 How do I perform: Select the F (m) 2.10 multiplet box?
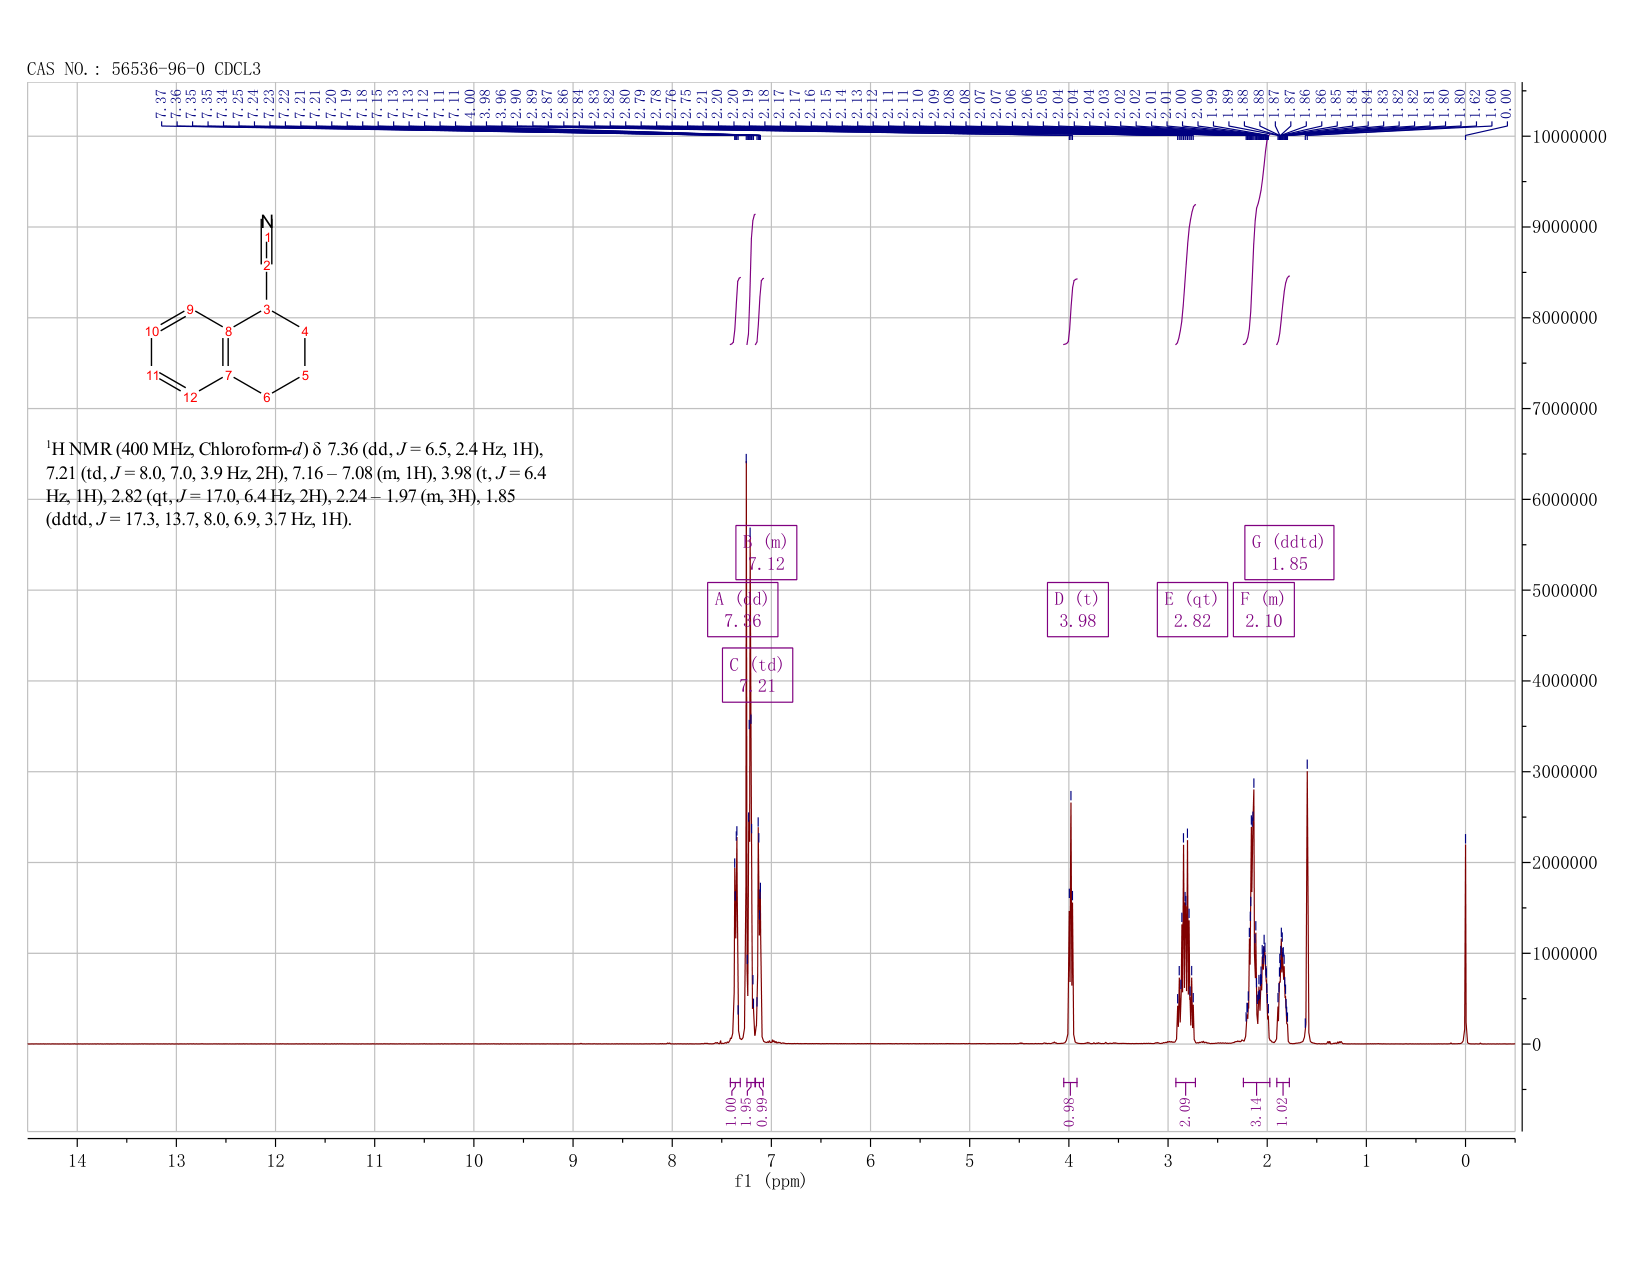pos(1263,609)
